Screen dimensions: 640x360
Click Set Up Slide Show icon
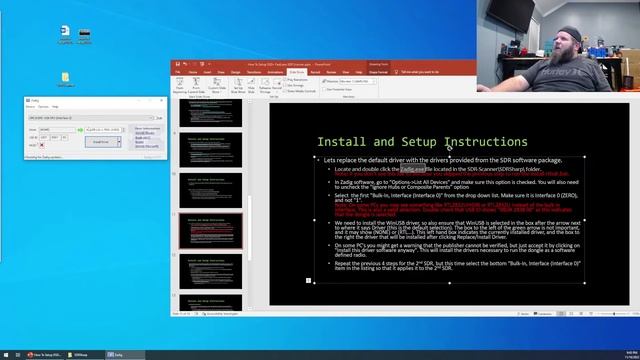[238, 85]
